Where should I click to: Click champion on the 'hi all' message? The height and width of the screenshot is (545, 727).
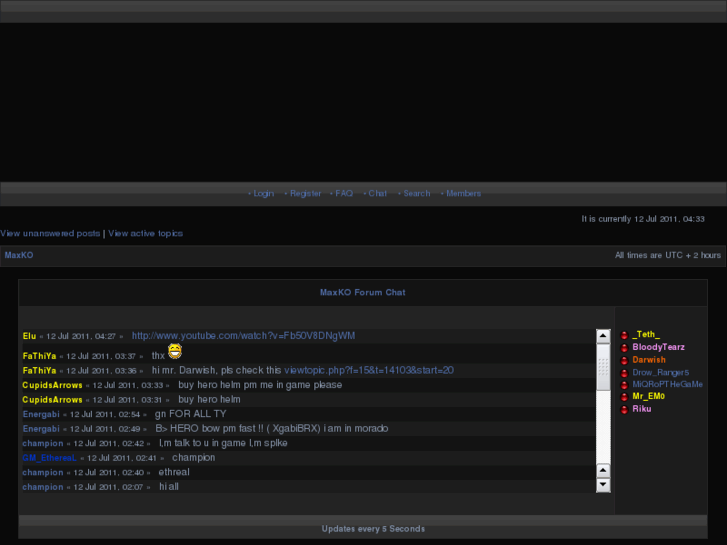[x=43, y=487]
